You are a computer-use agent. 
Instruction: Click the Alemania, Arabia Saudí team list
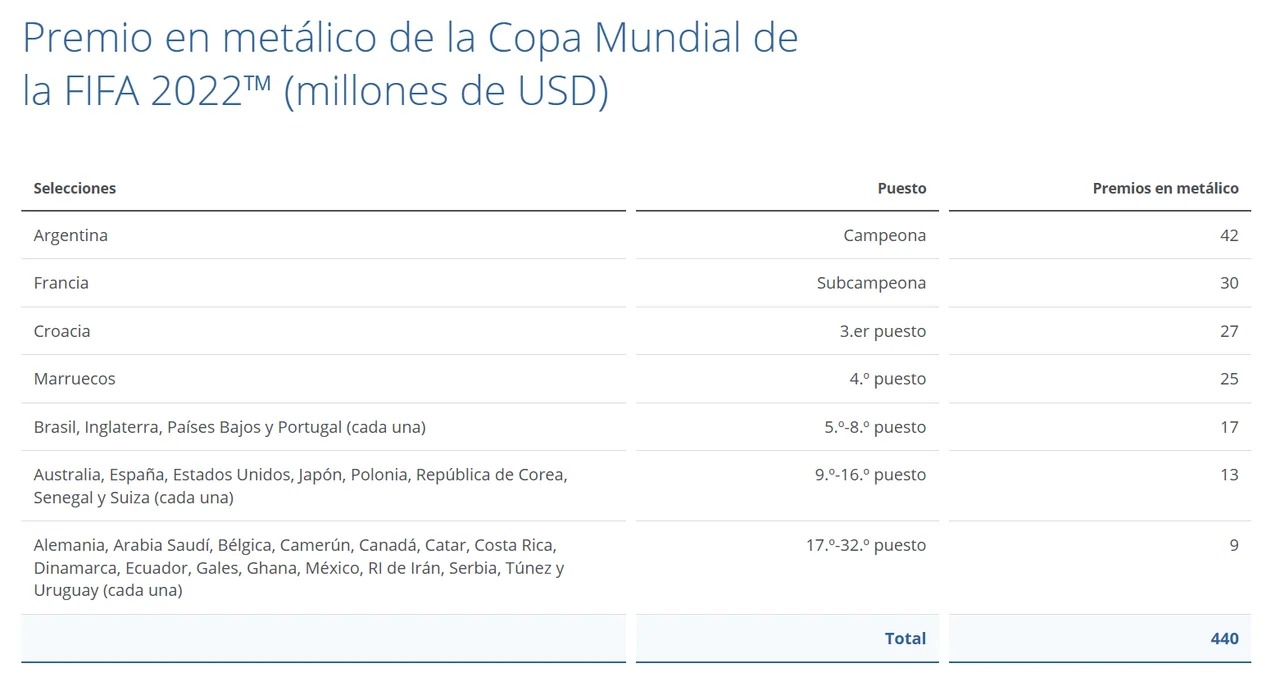click(x=298, y=568)
